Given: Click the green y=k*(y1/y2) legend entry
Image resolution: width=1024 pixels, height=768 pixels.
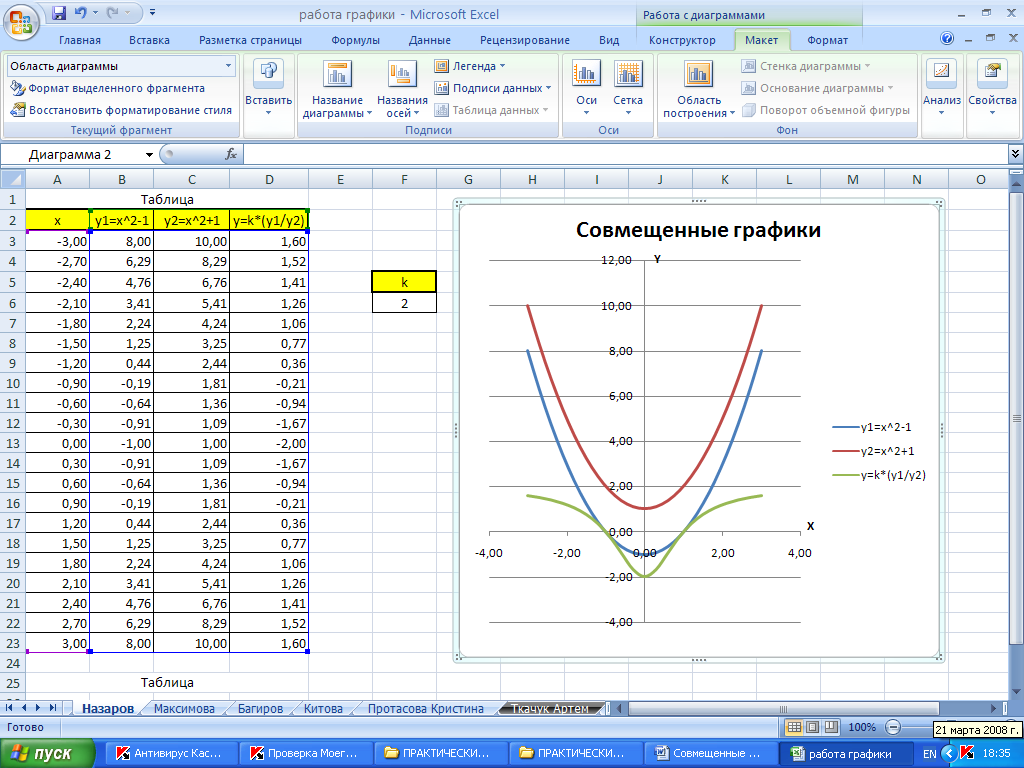Looking at the screenshot, I should click(x=879, y=475).
